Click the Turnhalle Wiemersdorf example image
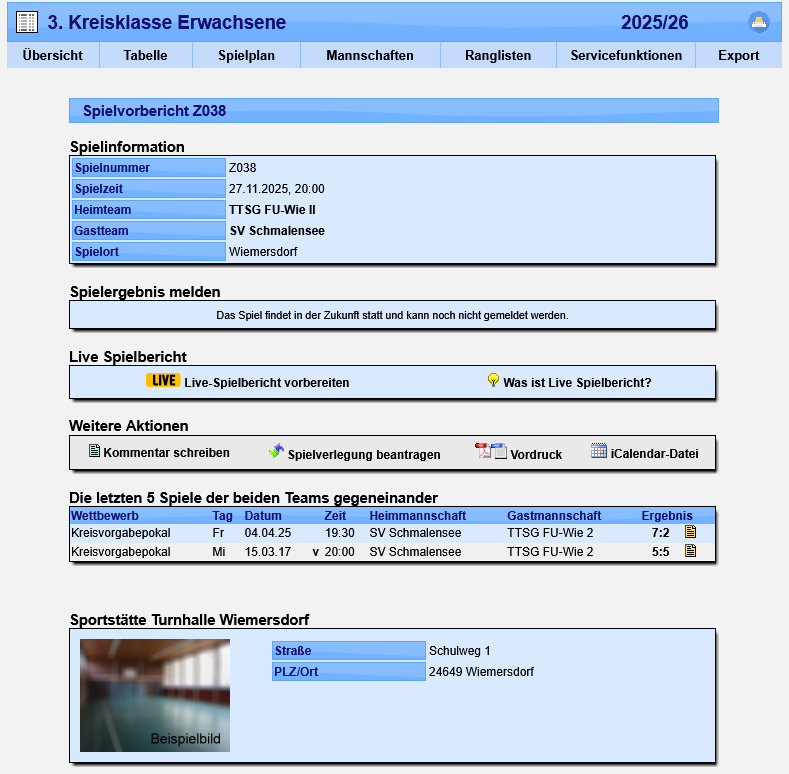 [155, 695]
